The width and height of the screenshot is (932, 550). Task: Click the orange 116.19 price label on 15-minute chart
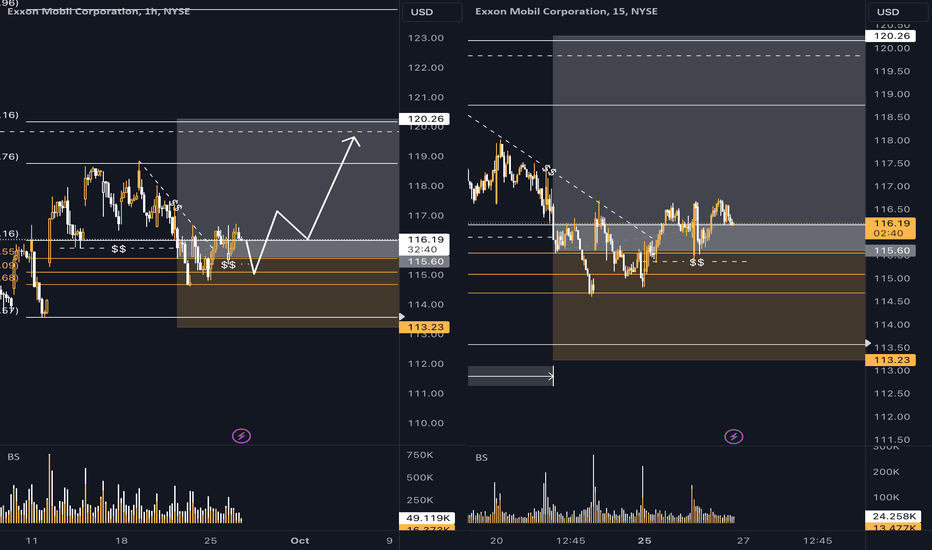pos(891,228)
